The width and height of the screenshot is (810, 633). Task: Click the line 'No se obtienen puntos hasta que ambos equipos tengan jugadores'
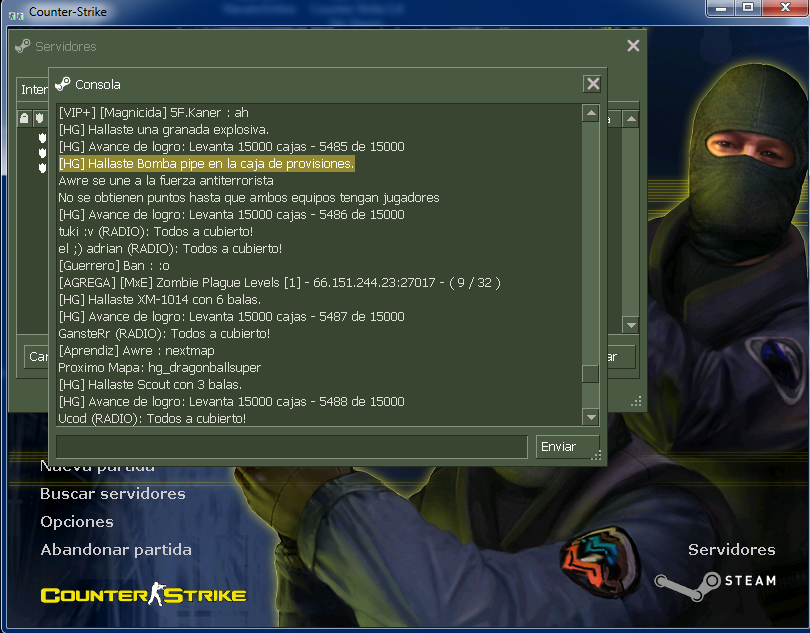248,197
